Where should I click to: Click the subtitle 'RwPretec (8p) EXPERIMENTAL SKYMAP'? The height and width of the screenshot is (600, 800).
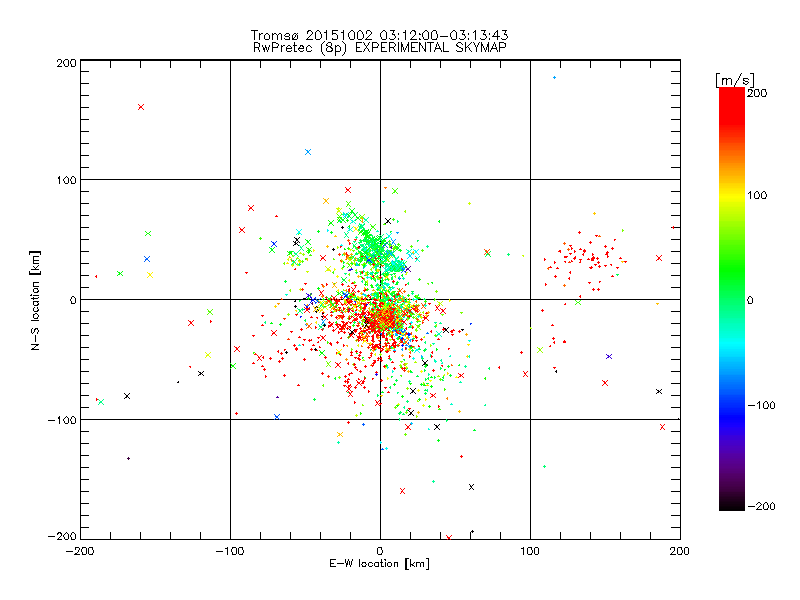380,47
